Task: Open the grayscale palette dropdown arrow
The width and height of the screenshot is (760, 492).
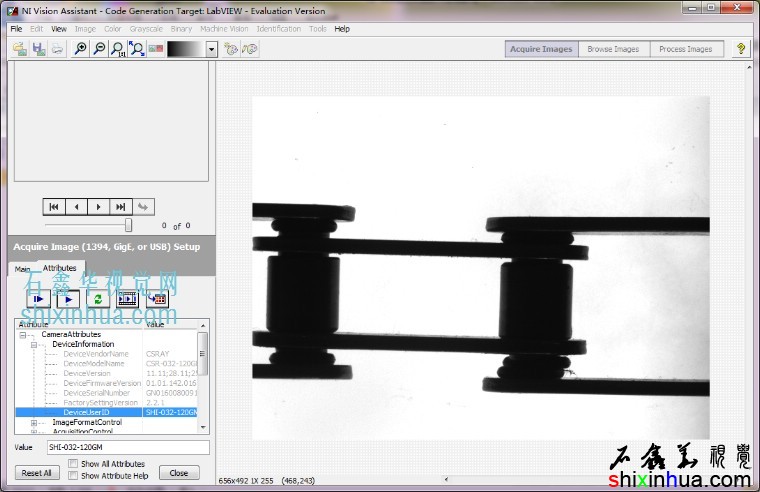Action: pyautogui.click(x=211, y=49)
